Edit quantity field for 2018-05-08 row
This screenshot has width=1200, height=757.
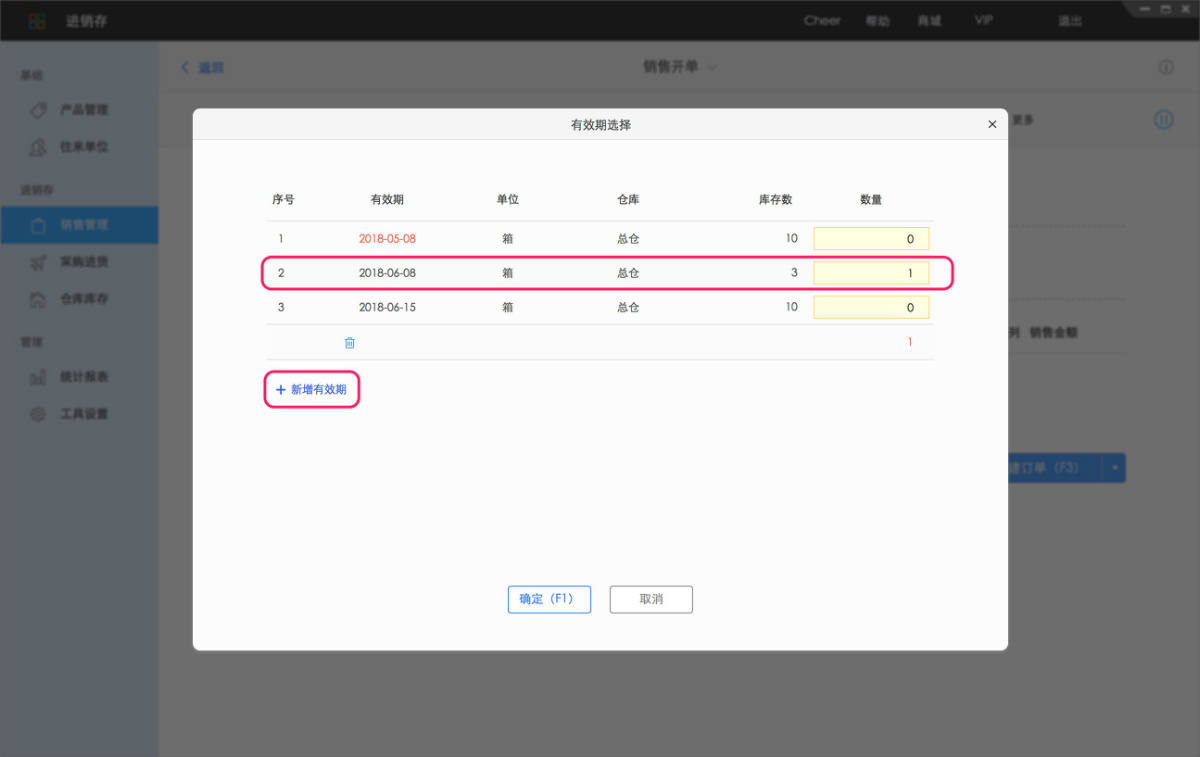click(x=871, y=239)
